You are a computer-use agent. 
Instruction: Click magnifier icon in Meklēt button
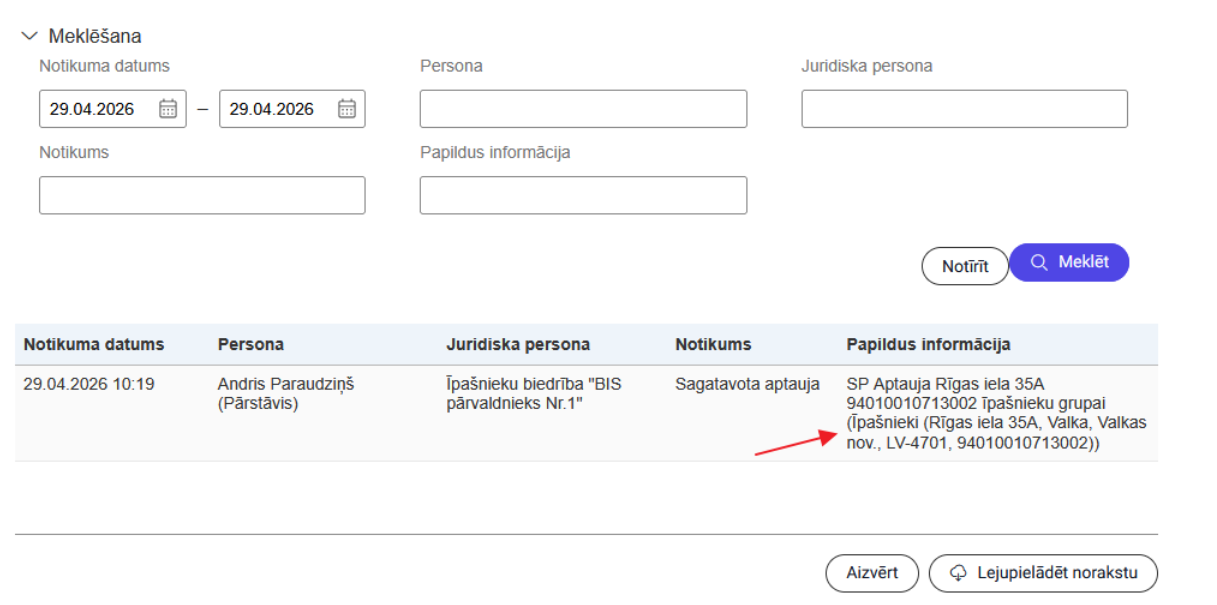(1039, 262)
